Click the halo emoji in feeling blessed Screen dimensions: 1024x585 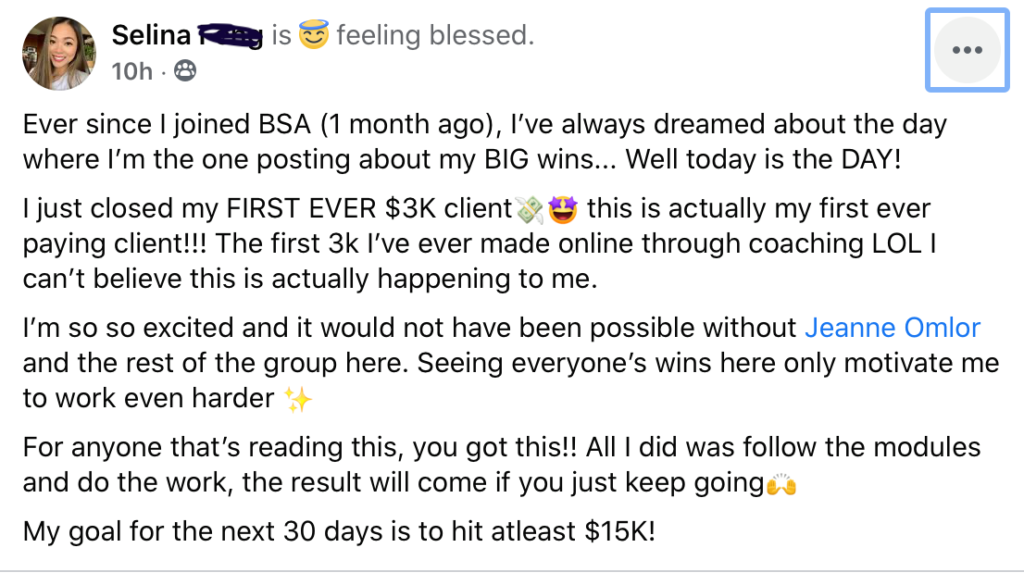[x=316, y=35]
